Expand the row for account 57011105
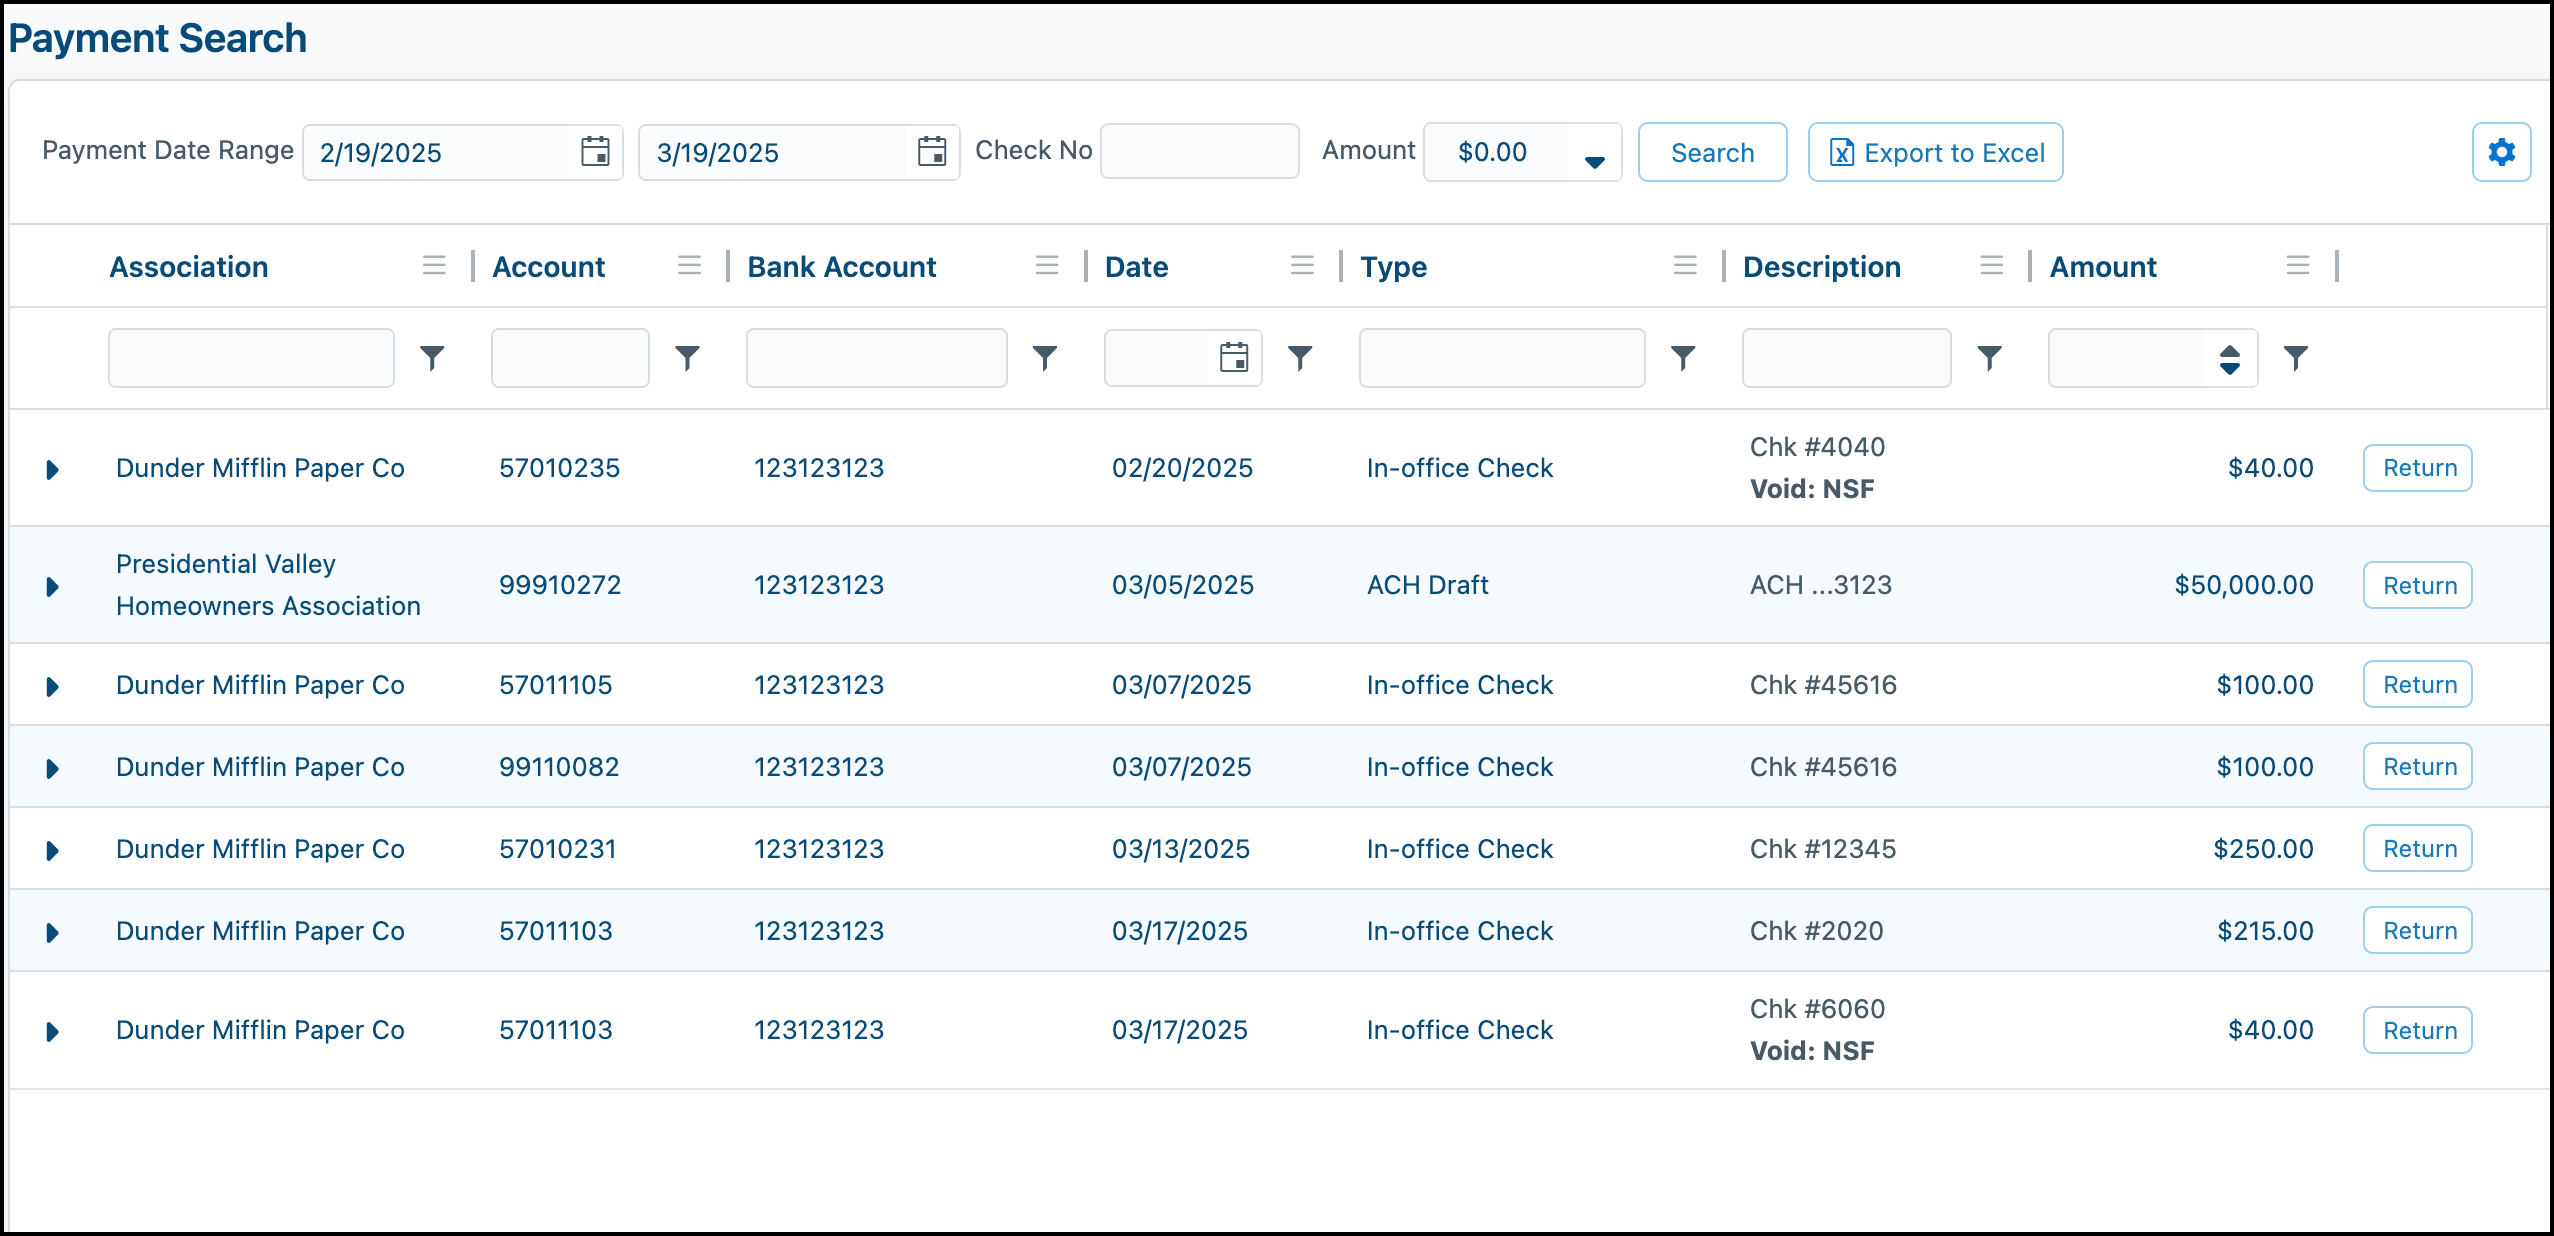 coord(52,686)
